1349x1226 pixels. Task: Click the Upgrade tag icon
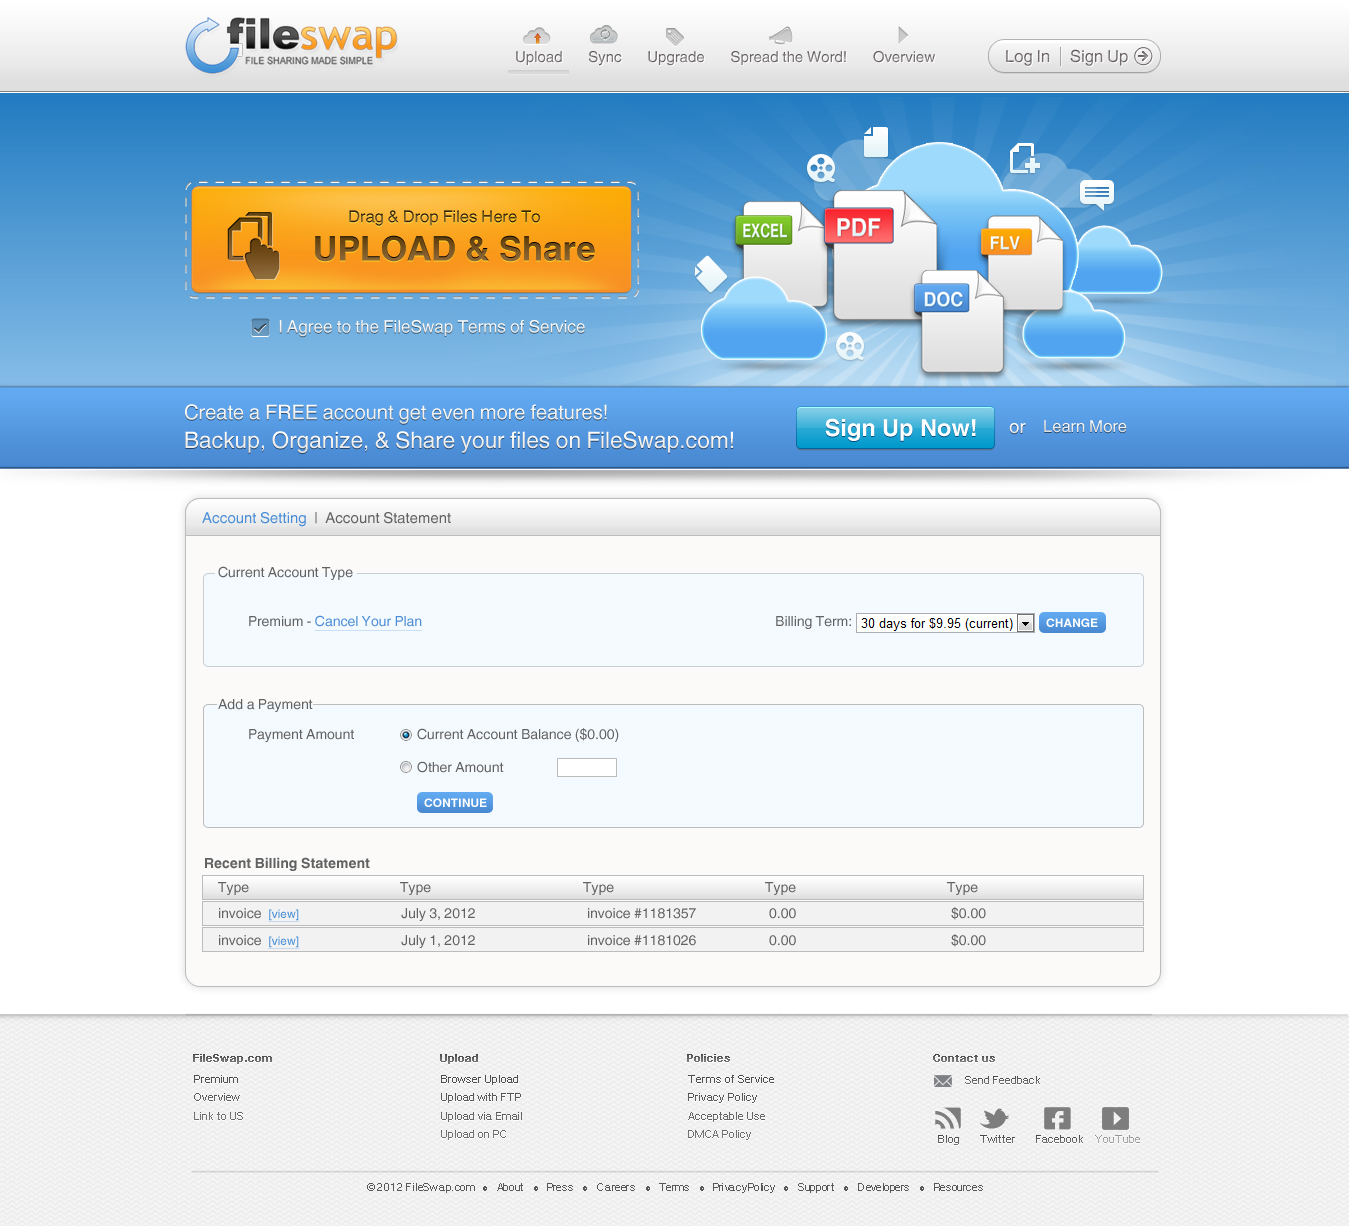[x=675, y=37]
